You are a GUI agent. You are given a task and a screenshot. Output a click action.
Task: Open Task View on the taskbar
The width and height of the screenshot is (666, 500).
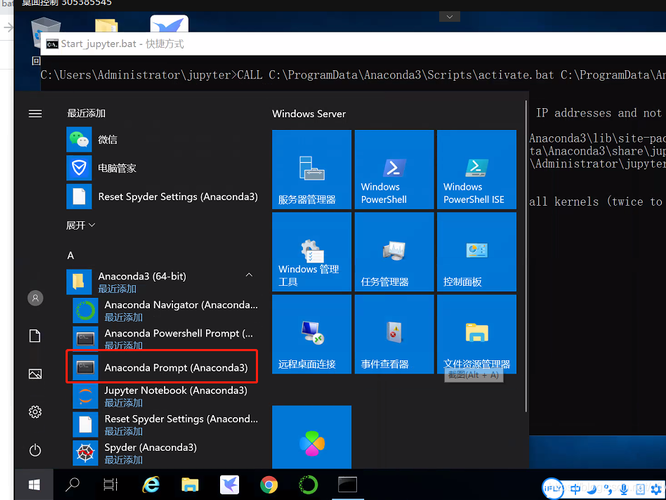(110, 485)
